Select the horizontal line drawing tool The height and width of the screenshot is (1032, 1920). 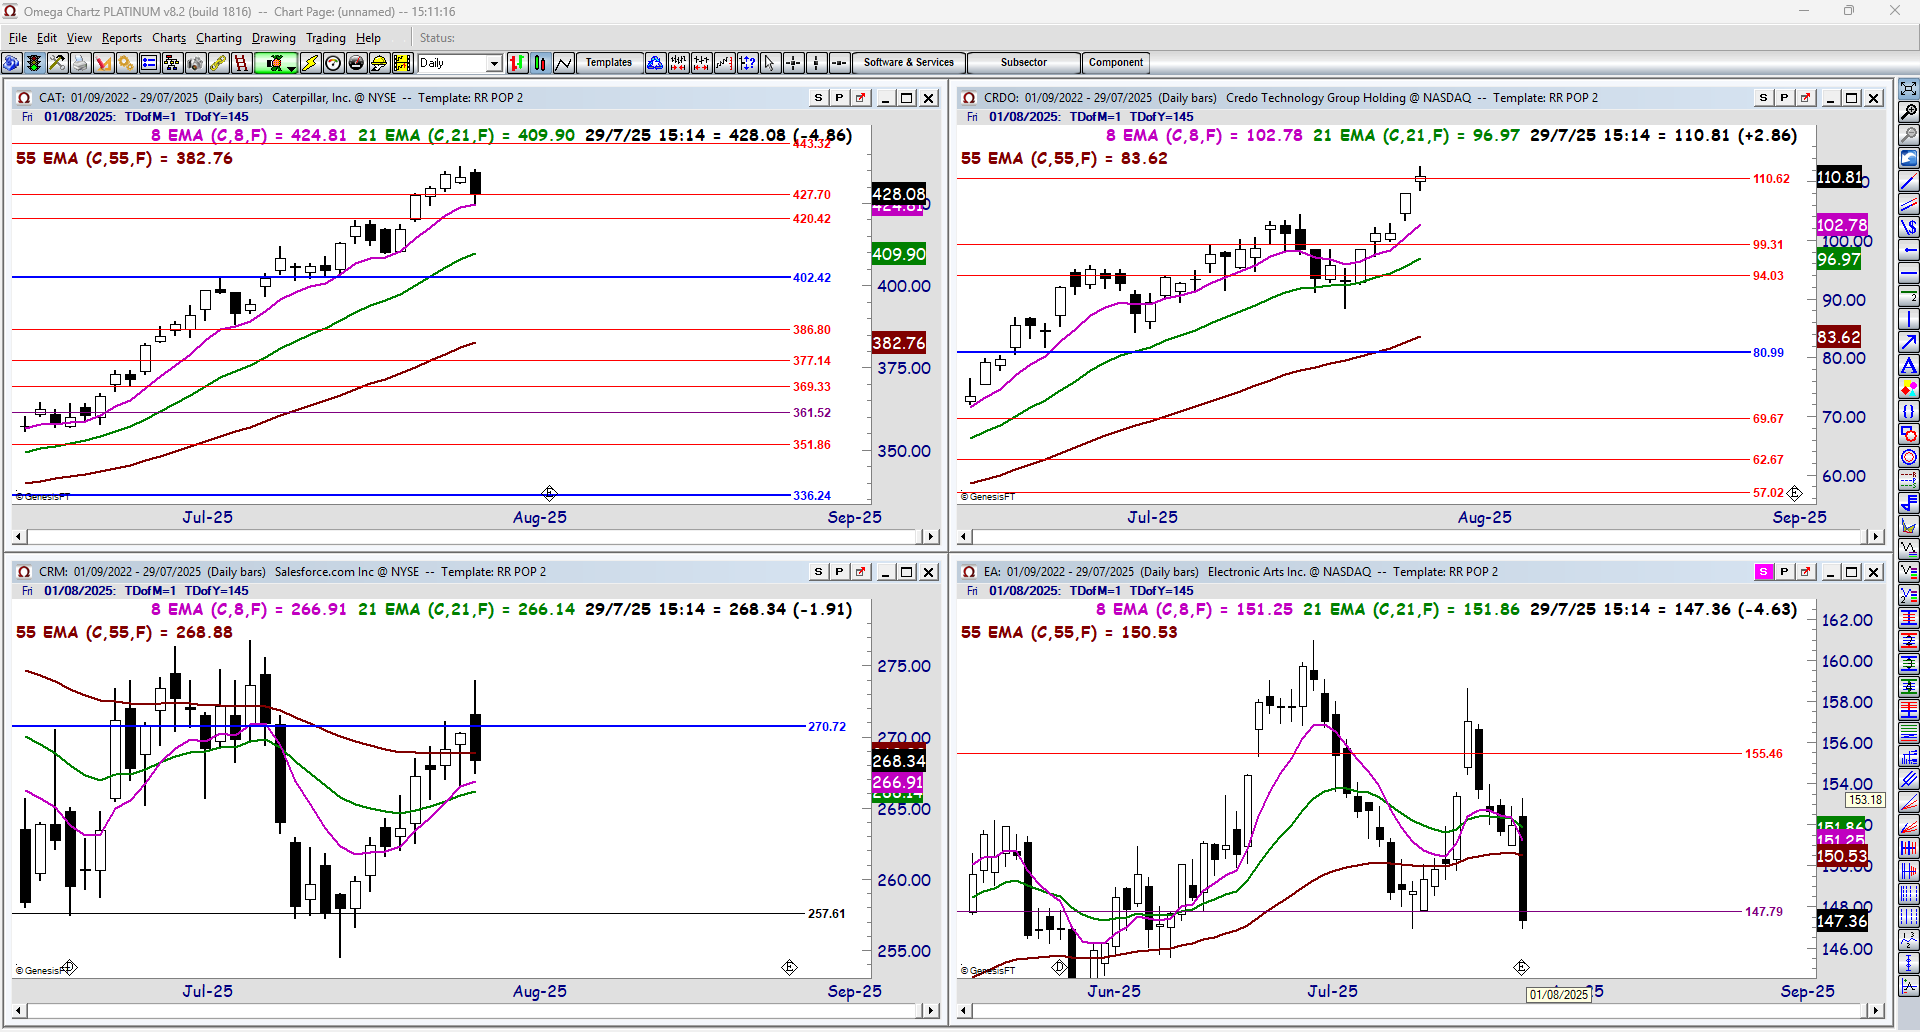pos(1909,272)
